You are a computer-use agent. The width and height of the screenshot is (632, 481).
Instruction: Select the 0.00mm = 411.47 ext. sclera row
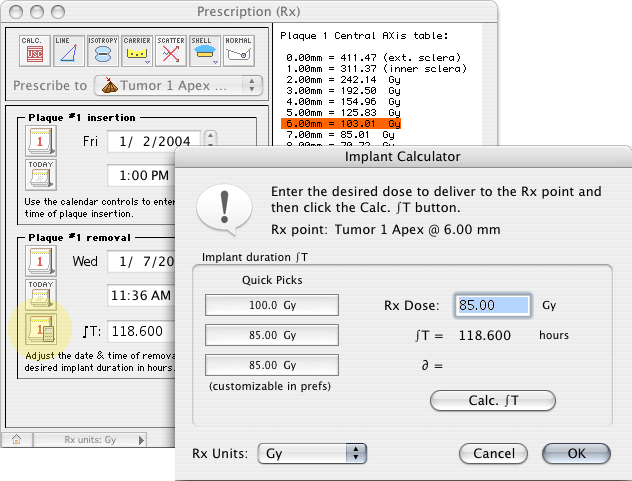coord(373,58)
